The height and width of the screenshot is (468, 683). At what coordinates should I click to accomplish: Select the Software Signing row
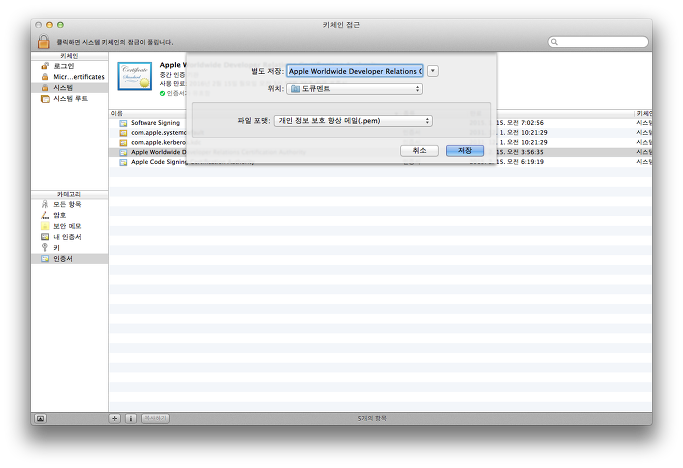coord(380,123)
